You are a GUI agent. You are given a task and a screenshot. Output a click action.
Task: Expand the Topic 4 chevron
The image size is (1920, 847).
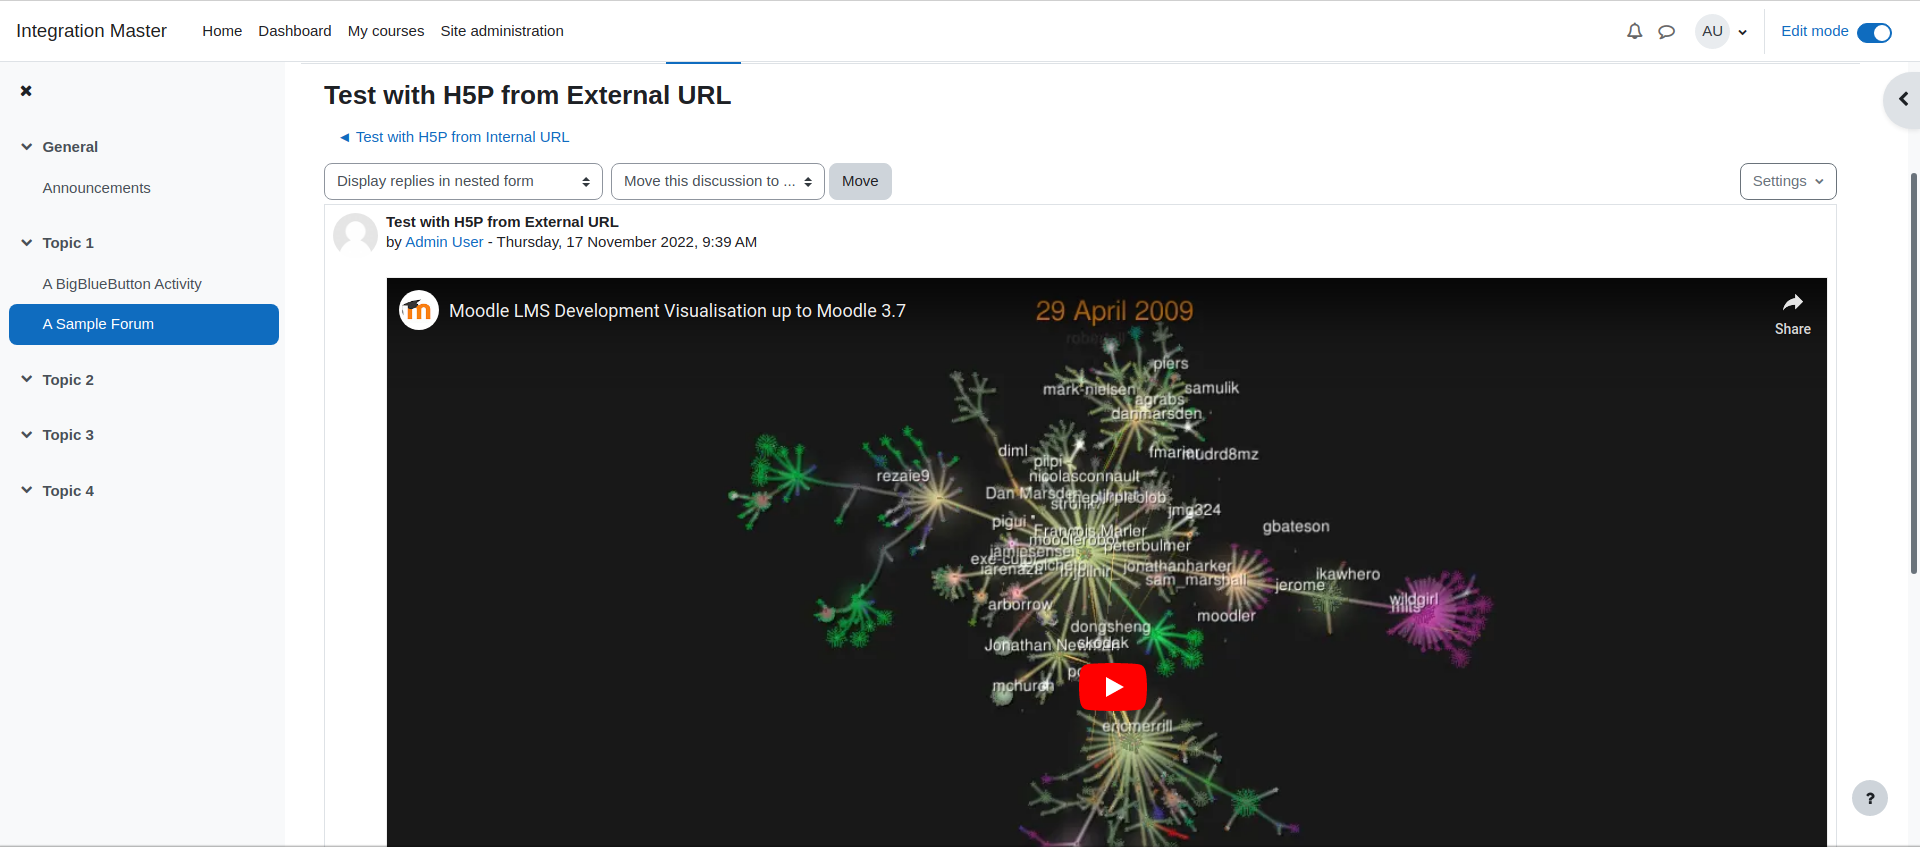[x=27, y=490]
